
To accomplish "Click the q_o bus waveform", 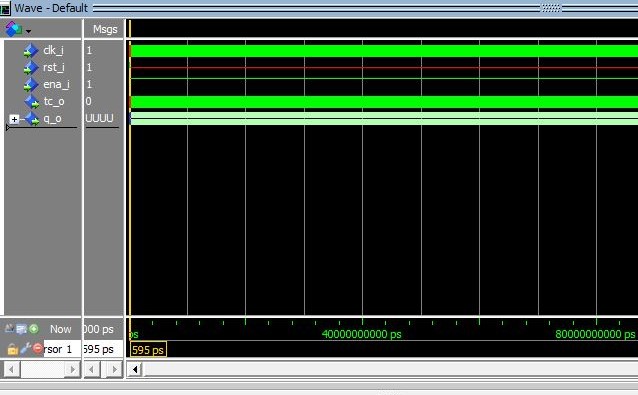I will pyautogui.click(x=384, y=118).
